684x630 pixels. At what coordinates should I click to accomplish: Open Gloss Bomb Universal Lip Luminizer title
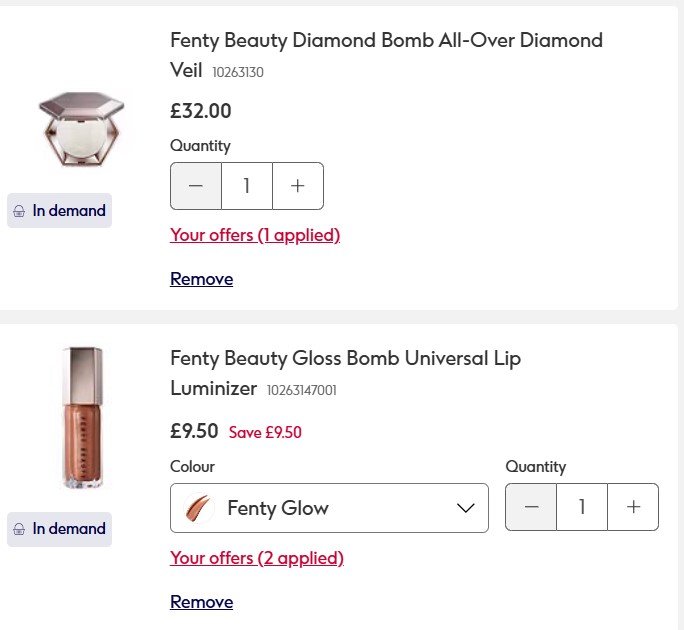345,358
